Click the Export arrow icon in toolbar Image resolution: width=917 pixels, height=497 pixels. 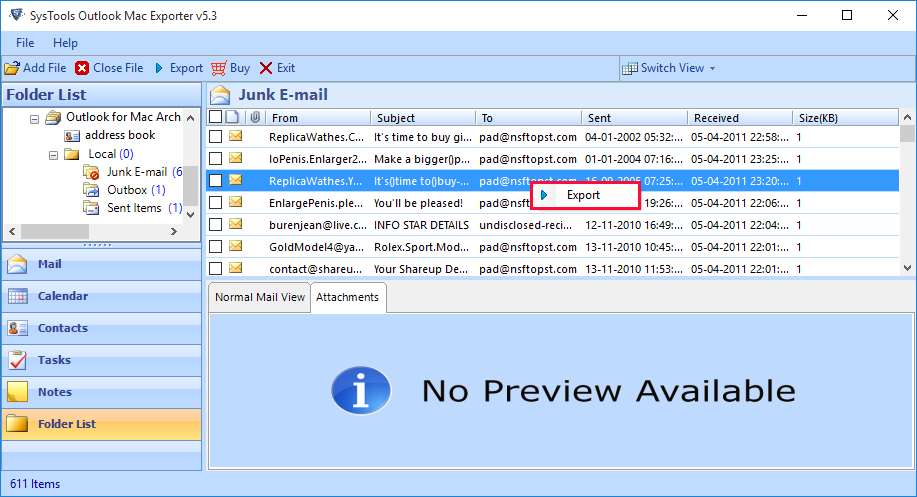[x=159, y=68]
